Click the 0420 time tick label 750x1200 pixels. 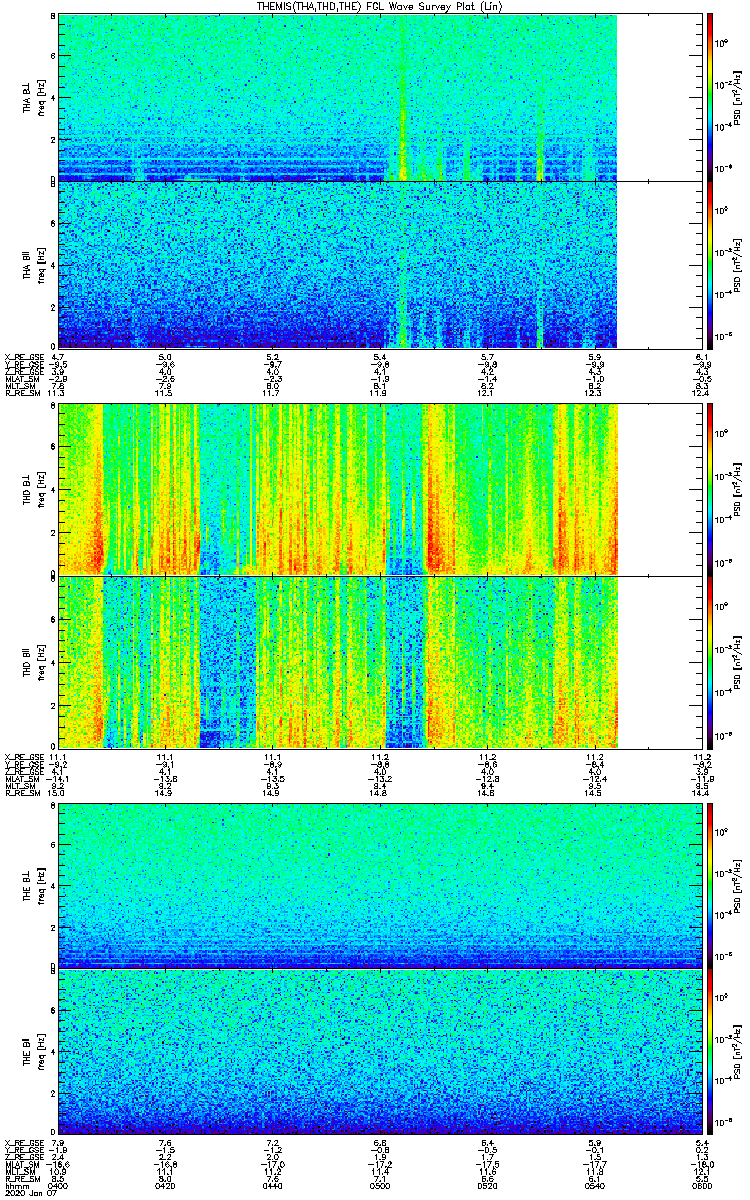pos(166,1186)
